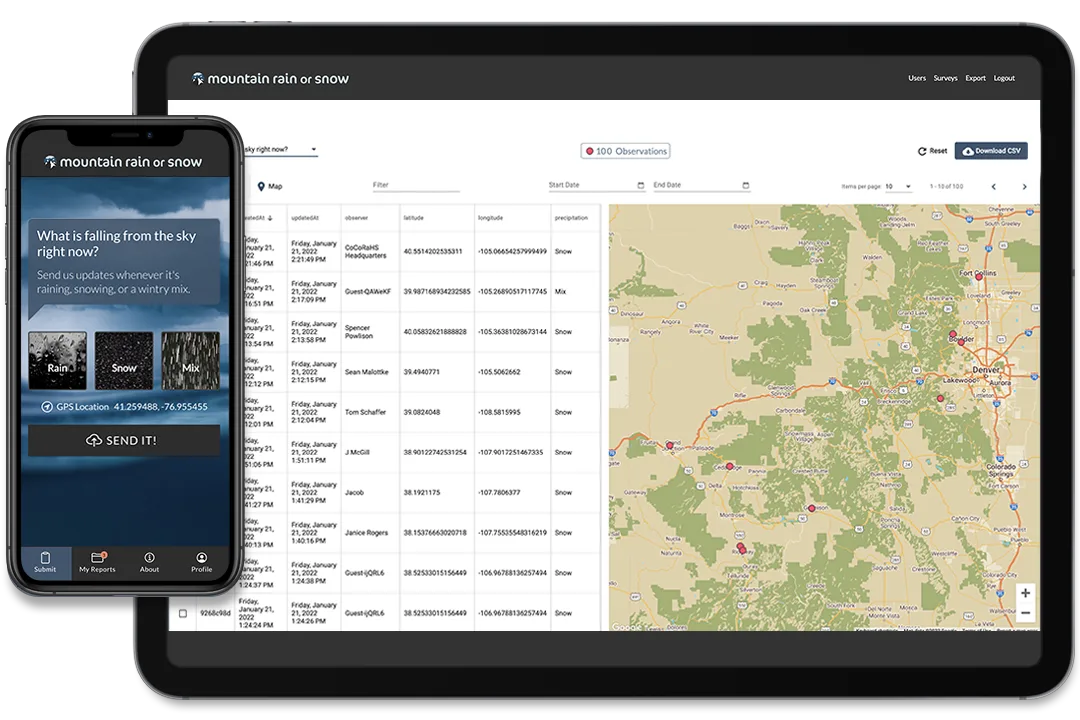
Task: Open the Surveys menu item
Action: coord(946,78)
